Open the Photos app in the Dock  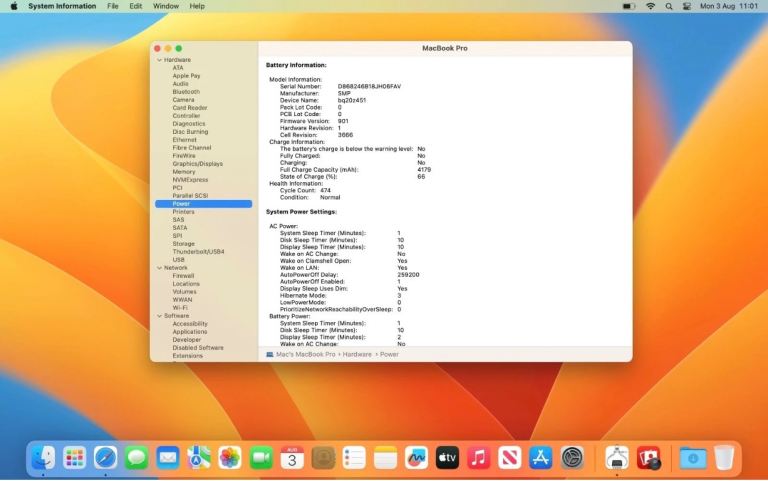230,458
